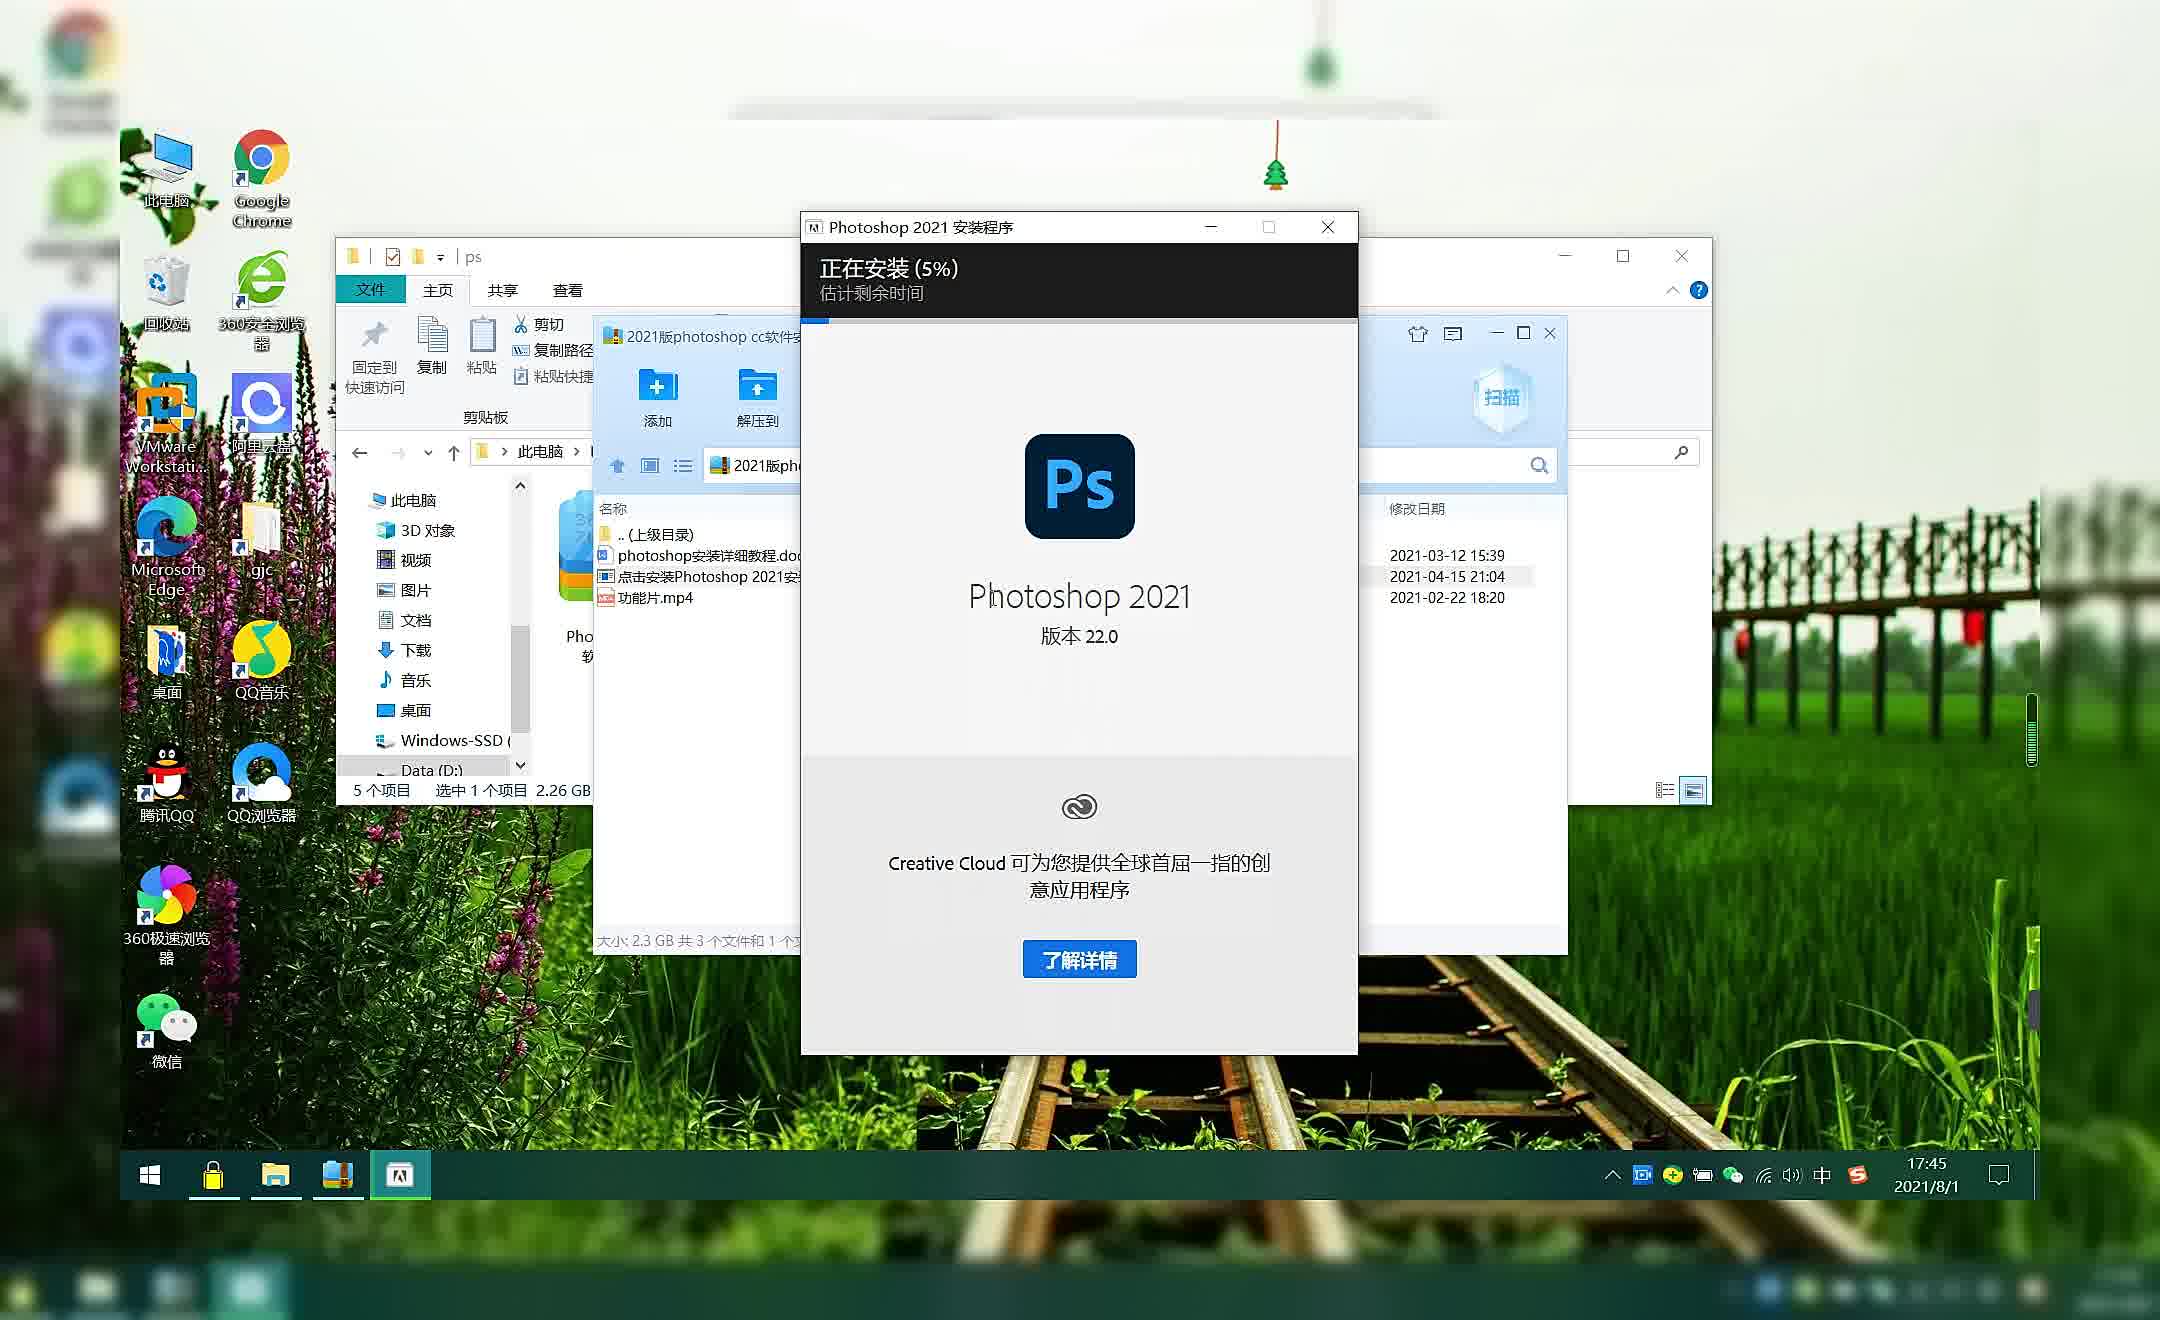The image size is (2160, 1320).
Task: Click the Creative Cloud icon in installer
Action: click(1079, 807)
